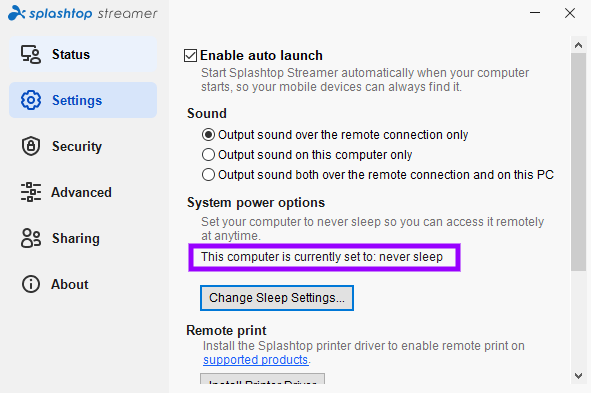Image resolution: width=591 pixels, height=393 pixels.
Task: Click the Advanced sliders icon
Action: tap(31, 192)
